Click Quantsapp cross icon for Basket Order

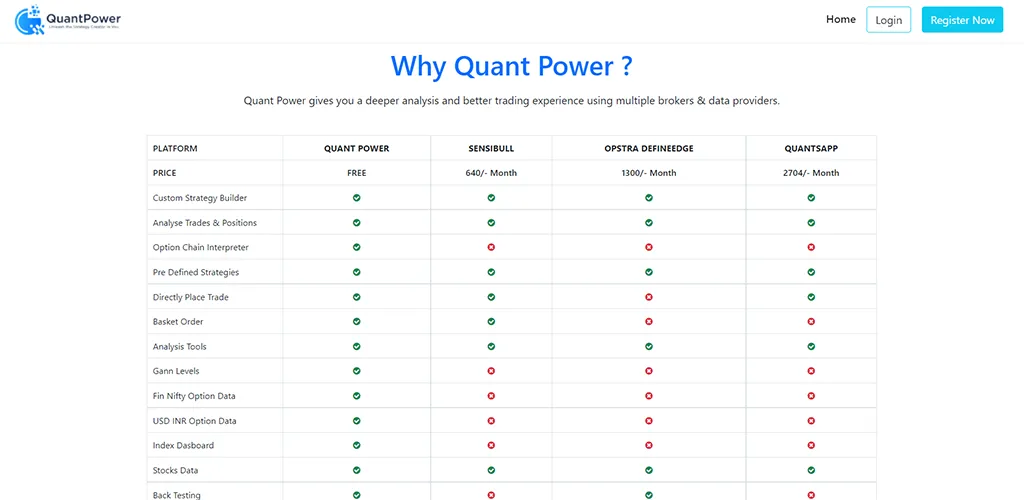click(x=811, y=322)
